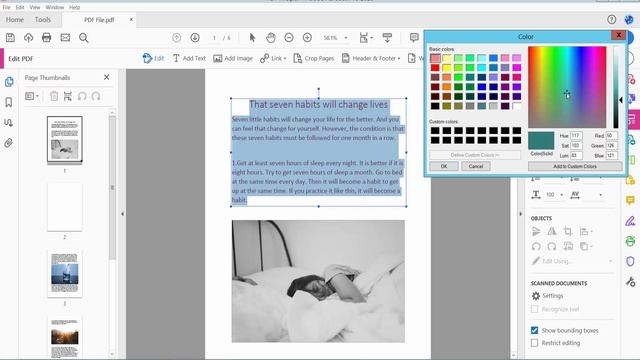Image resolution: width=640 pixels, height=360 pixels.
Task: Click the crop icon under Objects
Action: pos(567,231)
